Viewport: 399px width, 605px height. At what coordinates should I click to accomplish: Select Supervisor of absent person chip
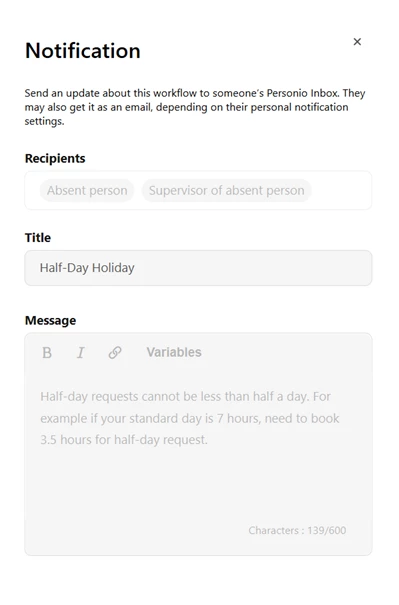[x=227, y=191]
